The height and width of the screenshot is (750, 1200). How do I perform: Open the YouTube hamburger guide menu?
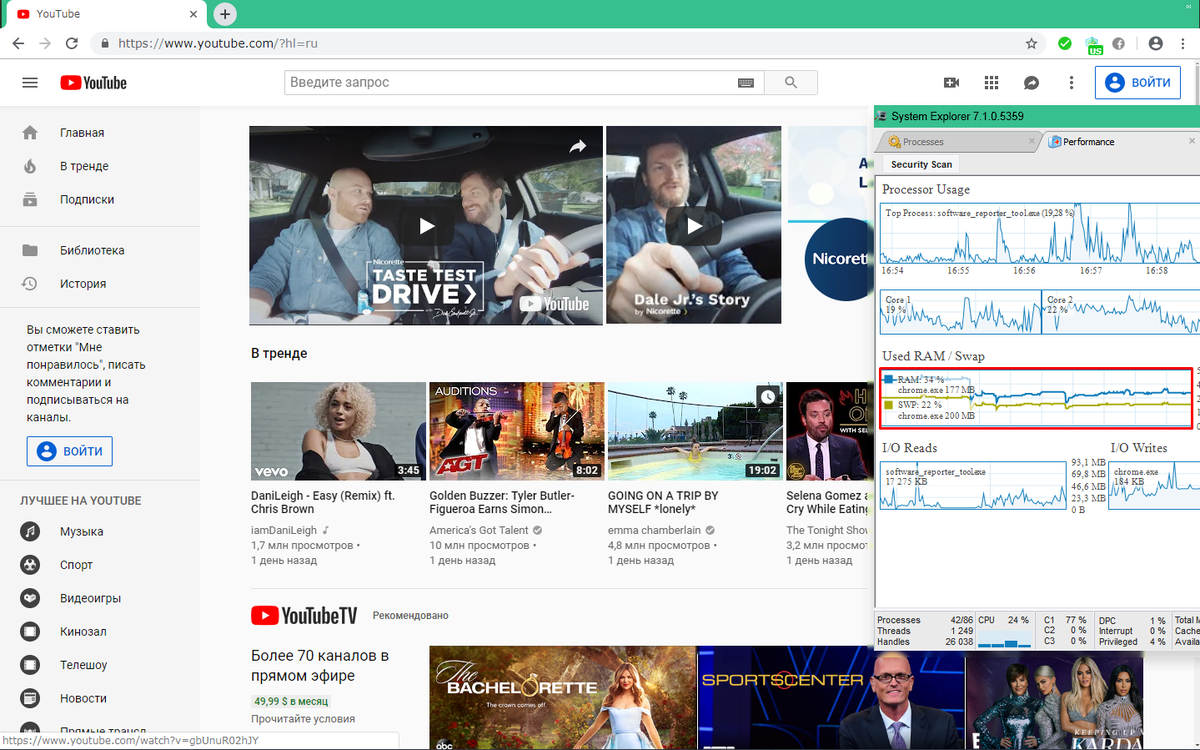pyautogui.click(x=30, y=83)
